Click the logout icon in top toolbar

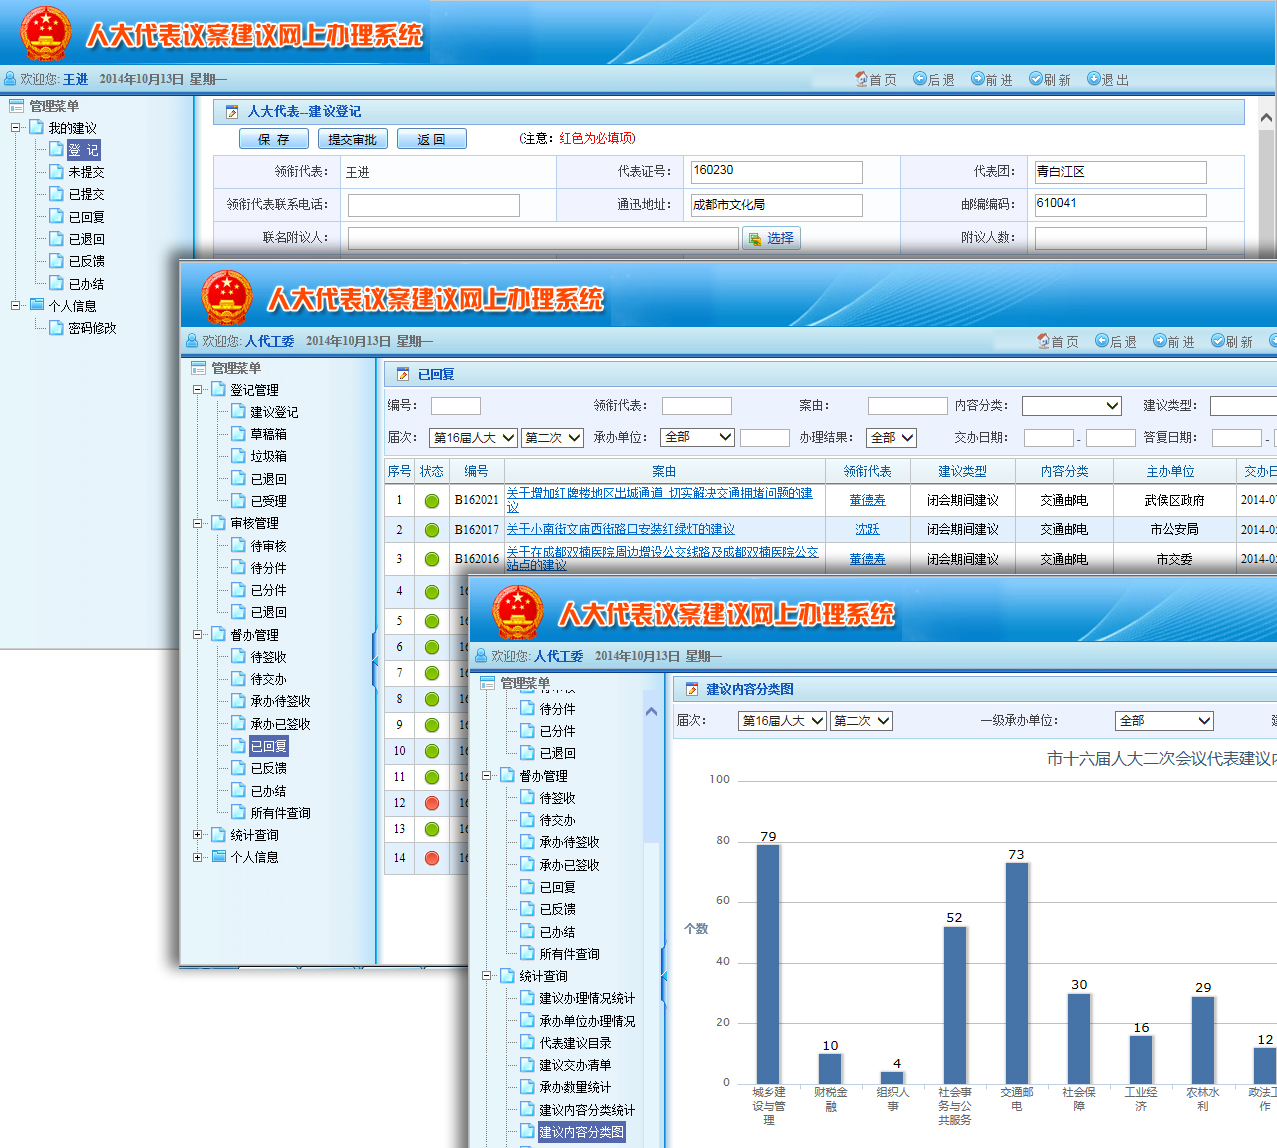[x=1094, y=79]
